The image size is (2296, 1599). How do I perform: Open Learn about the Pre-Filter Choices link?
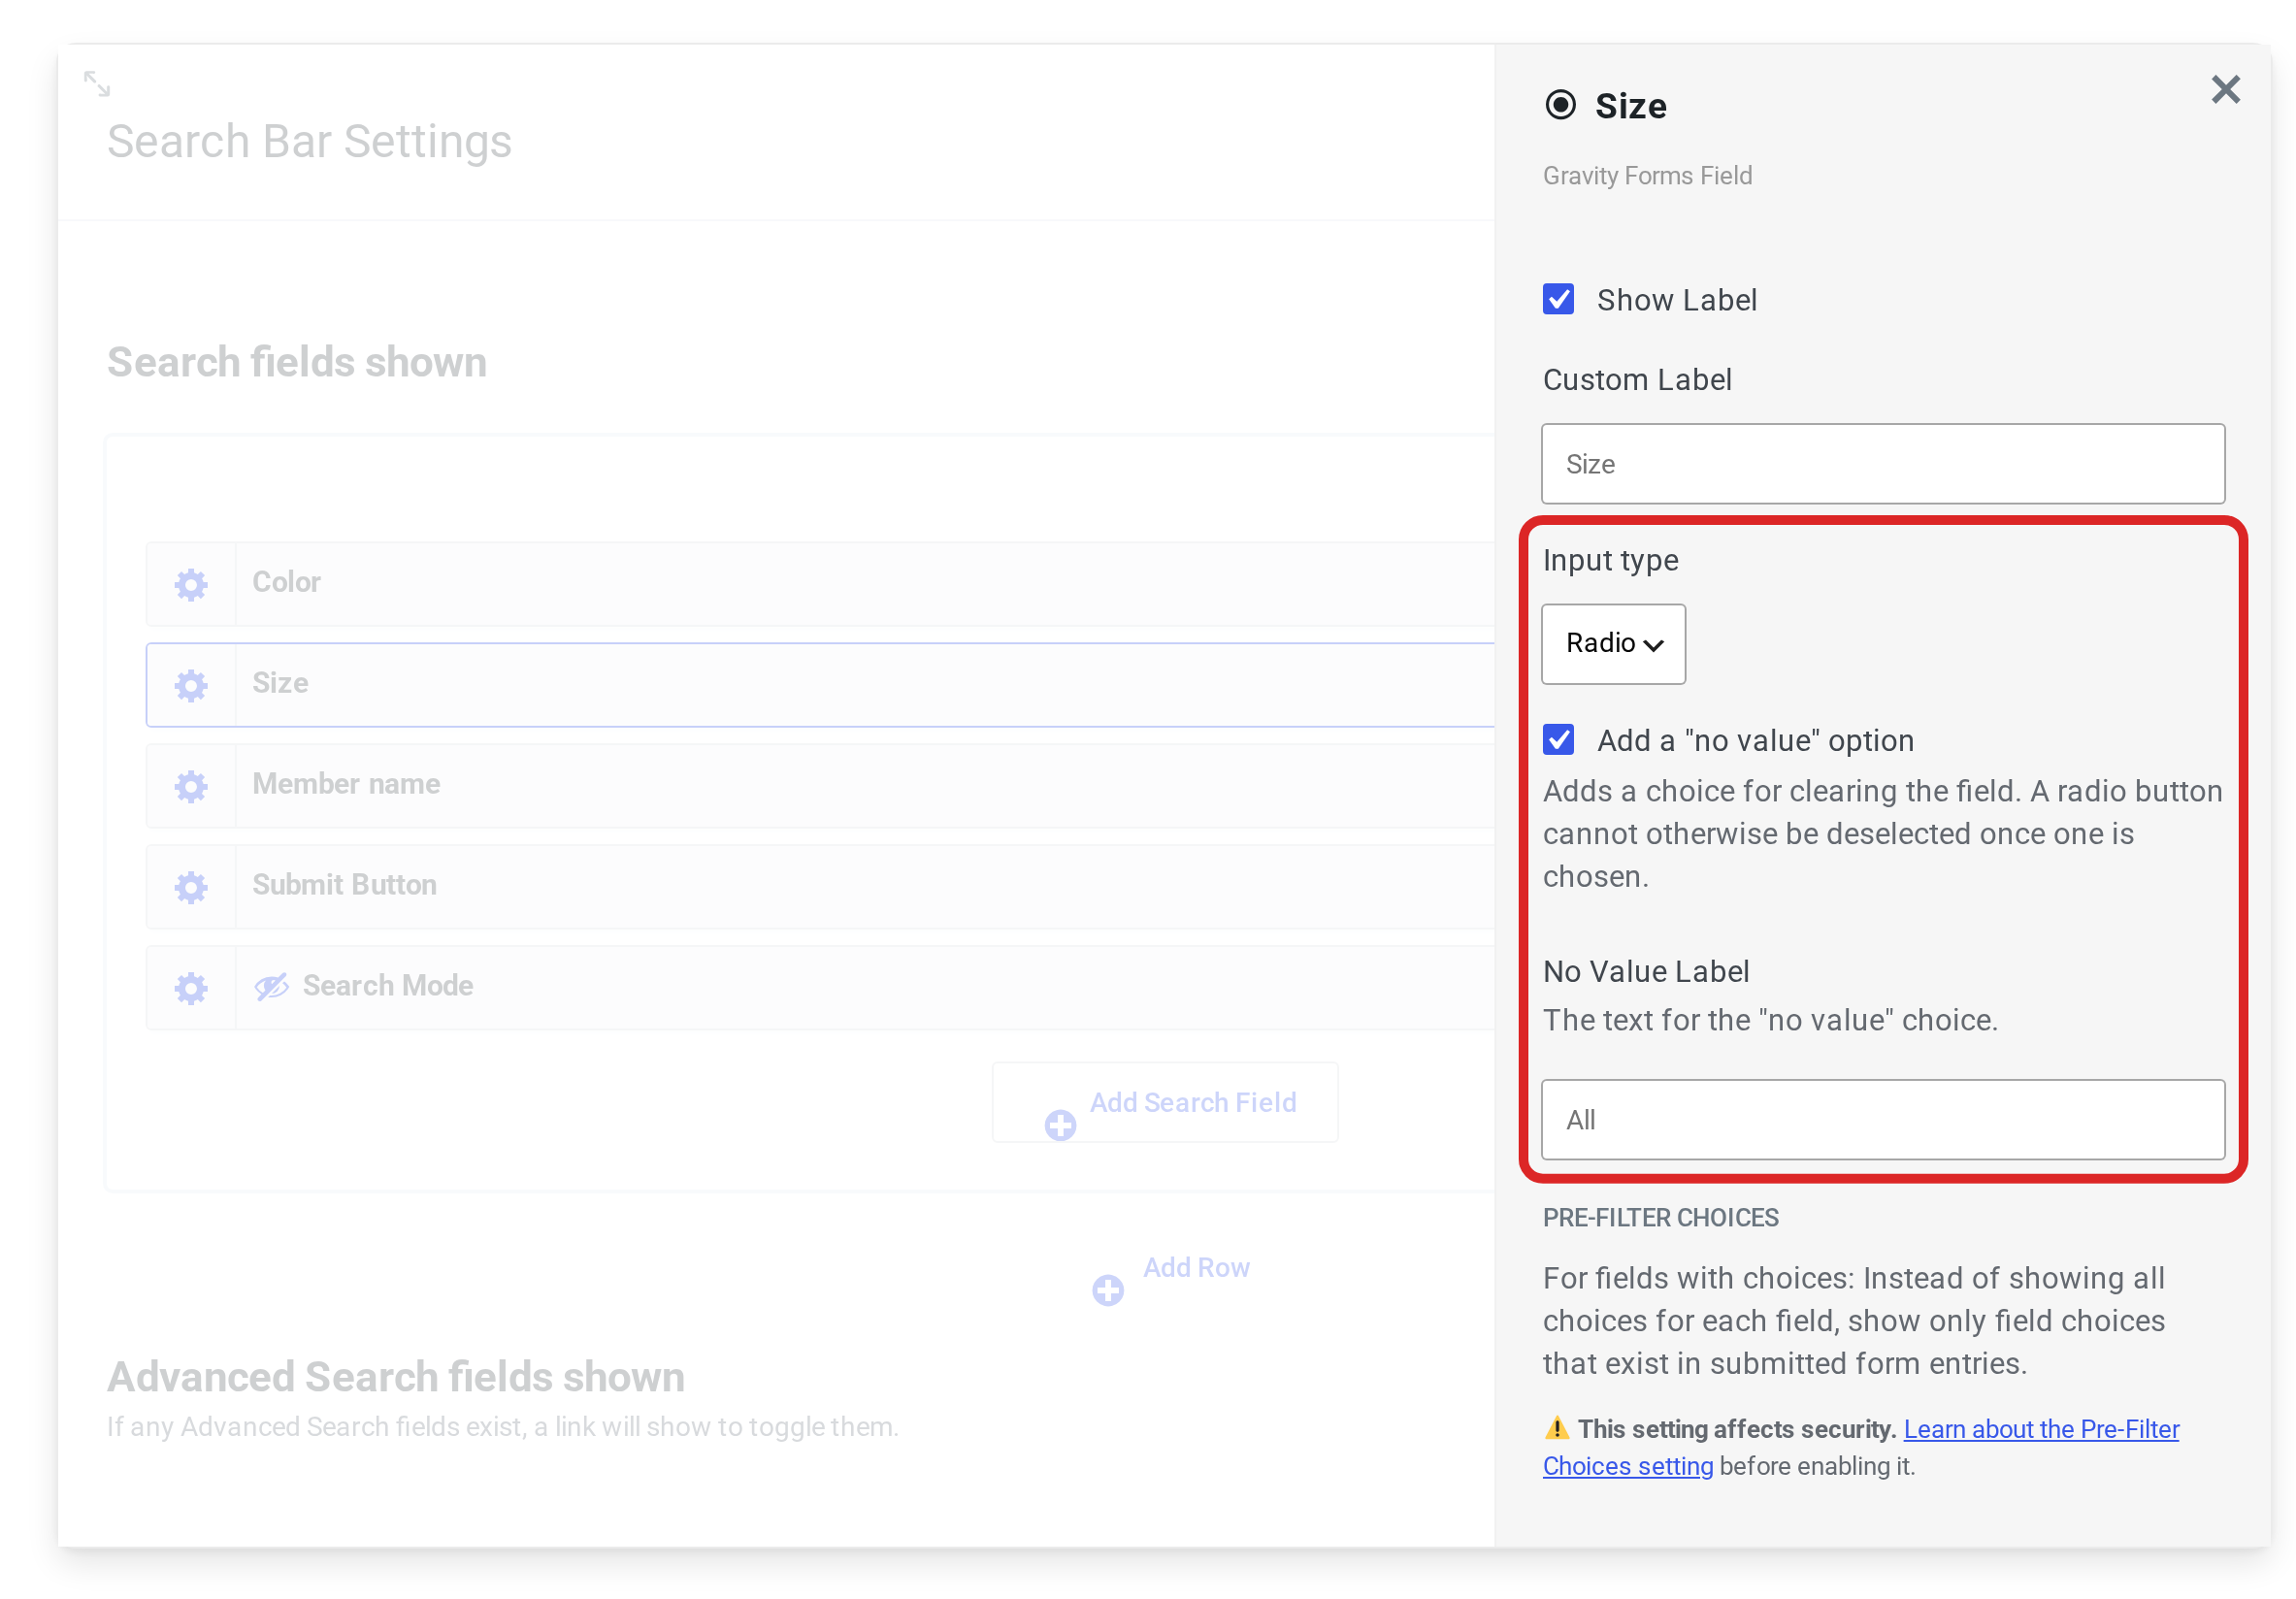(x=1861, y=1448)
